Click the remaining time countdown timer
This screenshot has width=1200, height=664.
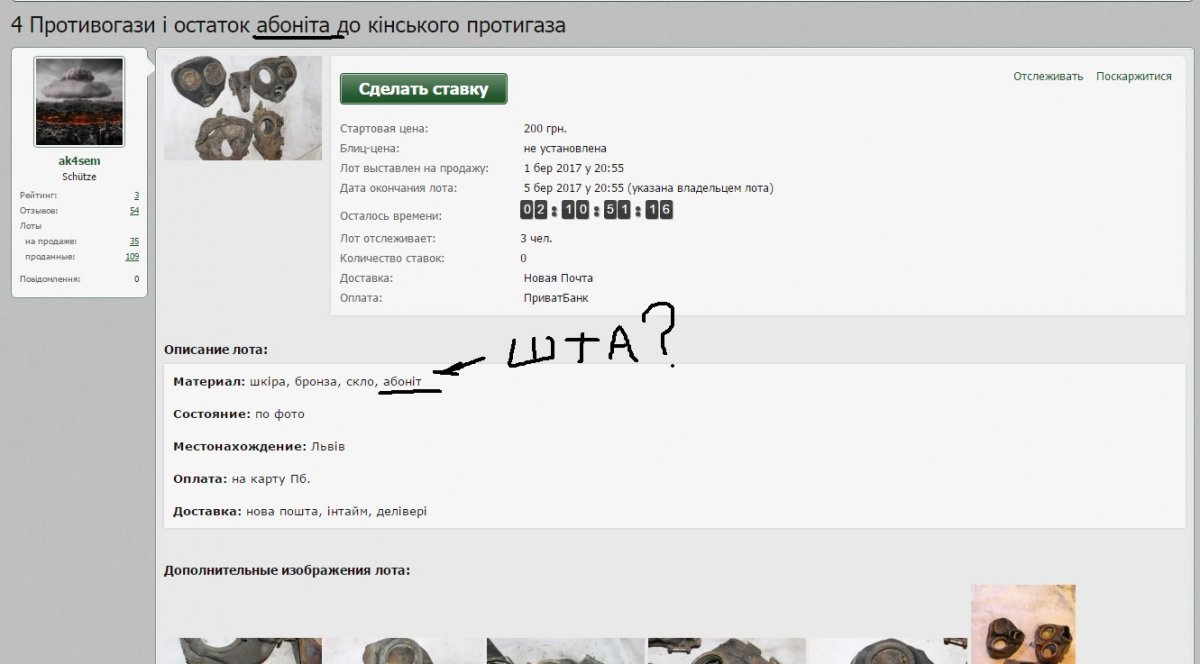click(x=596, y=210)
